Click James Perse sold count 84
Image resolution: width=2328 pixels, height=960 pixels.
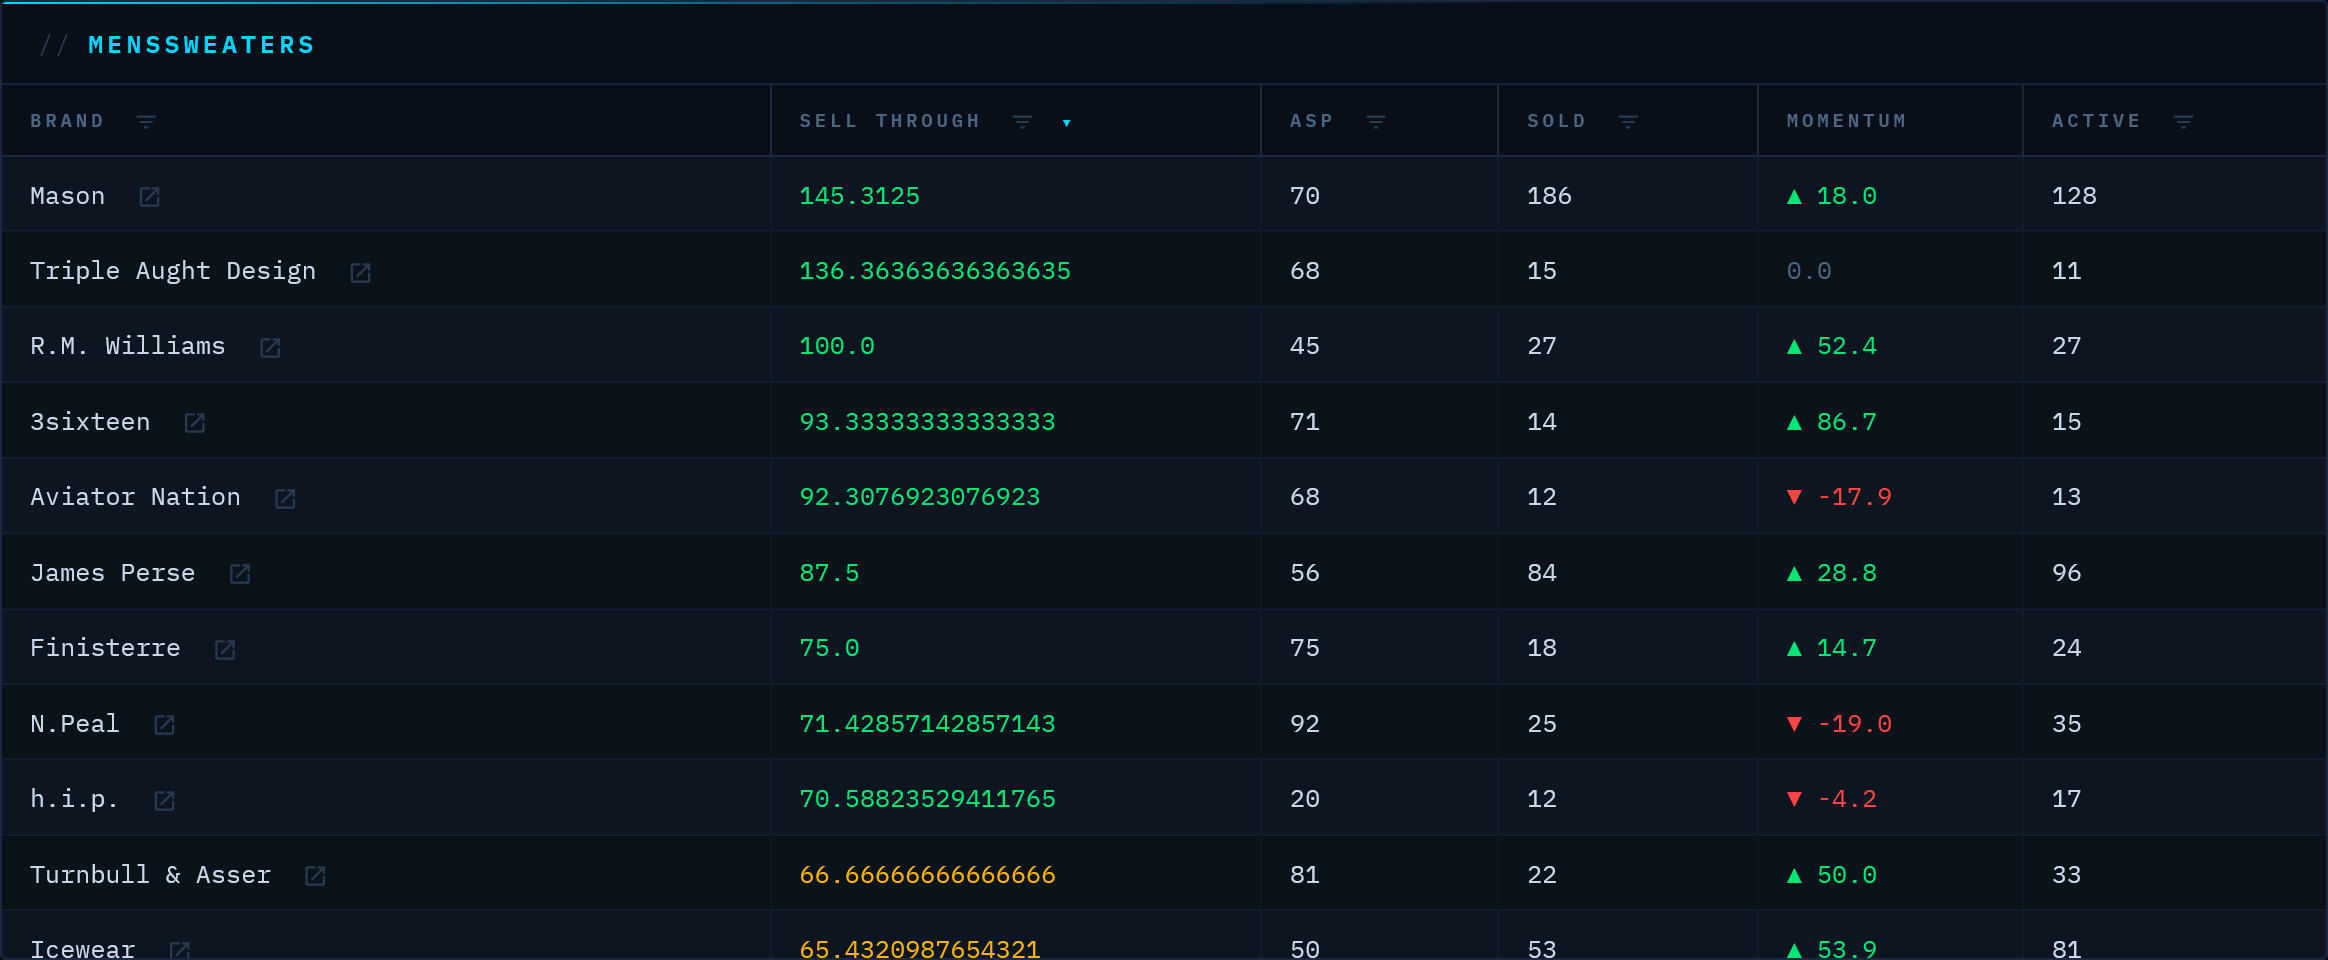[x=1542, y=573]
